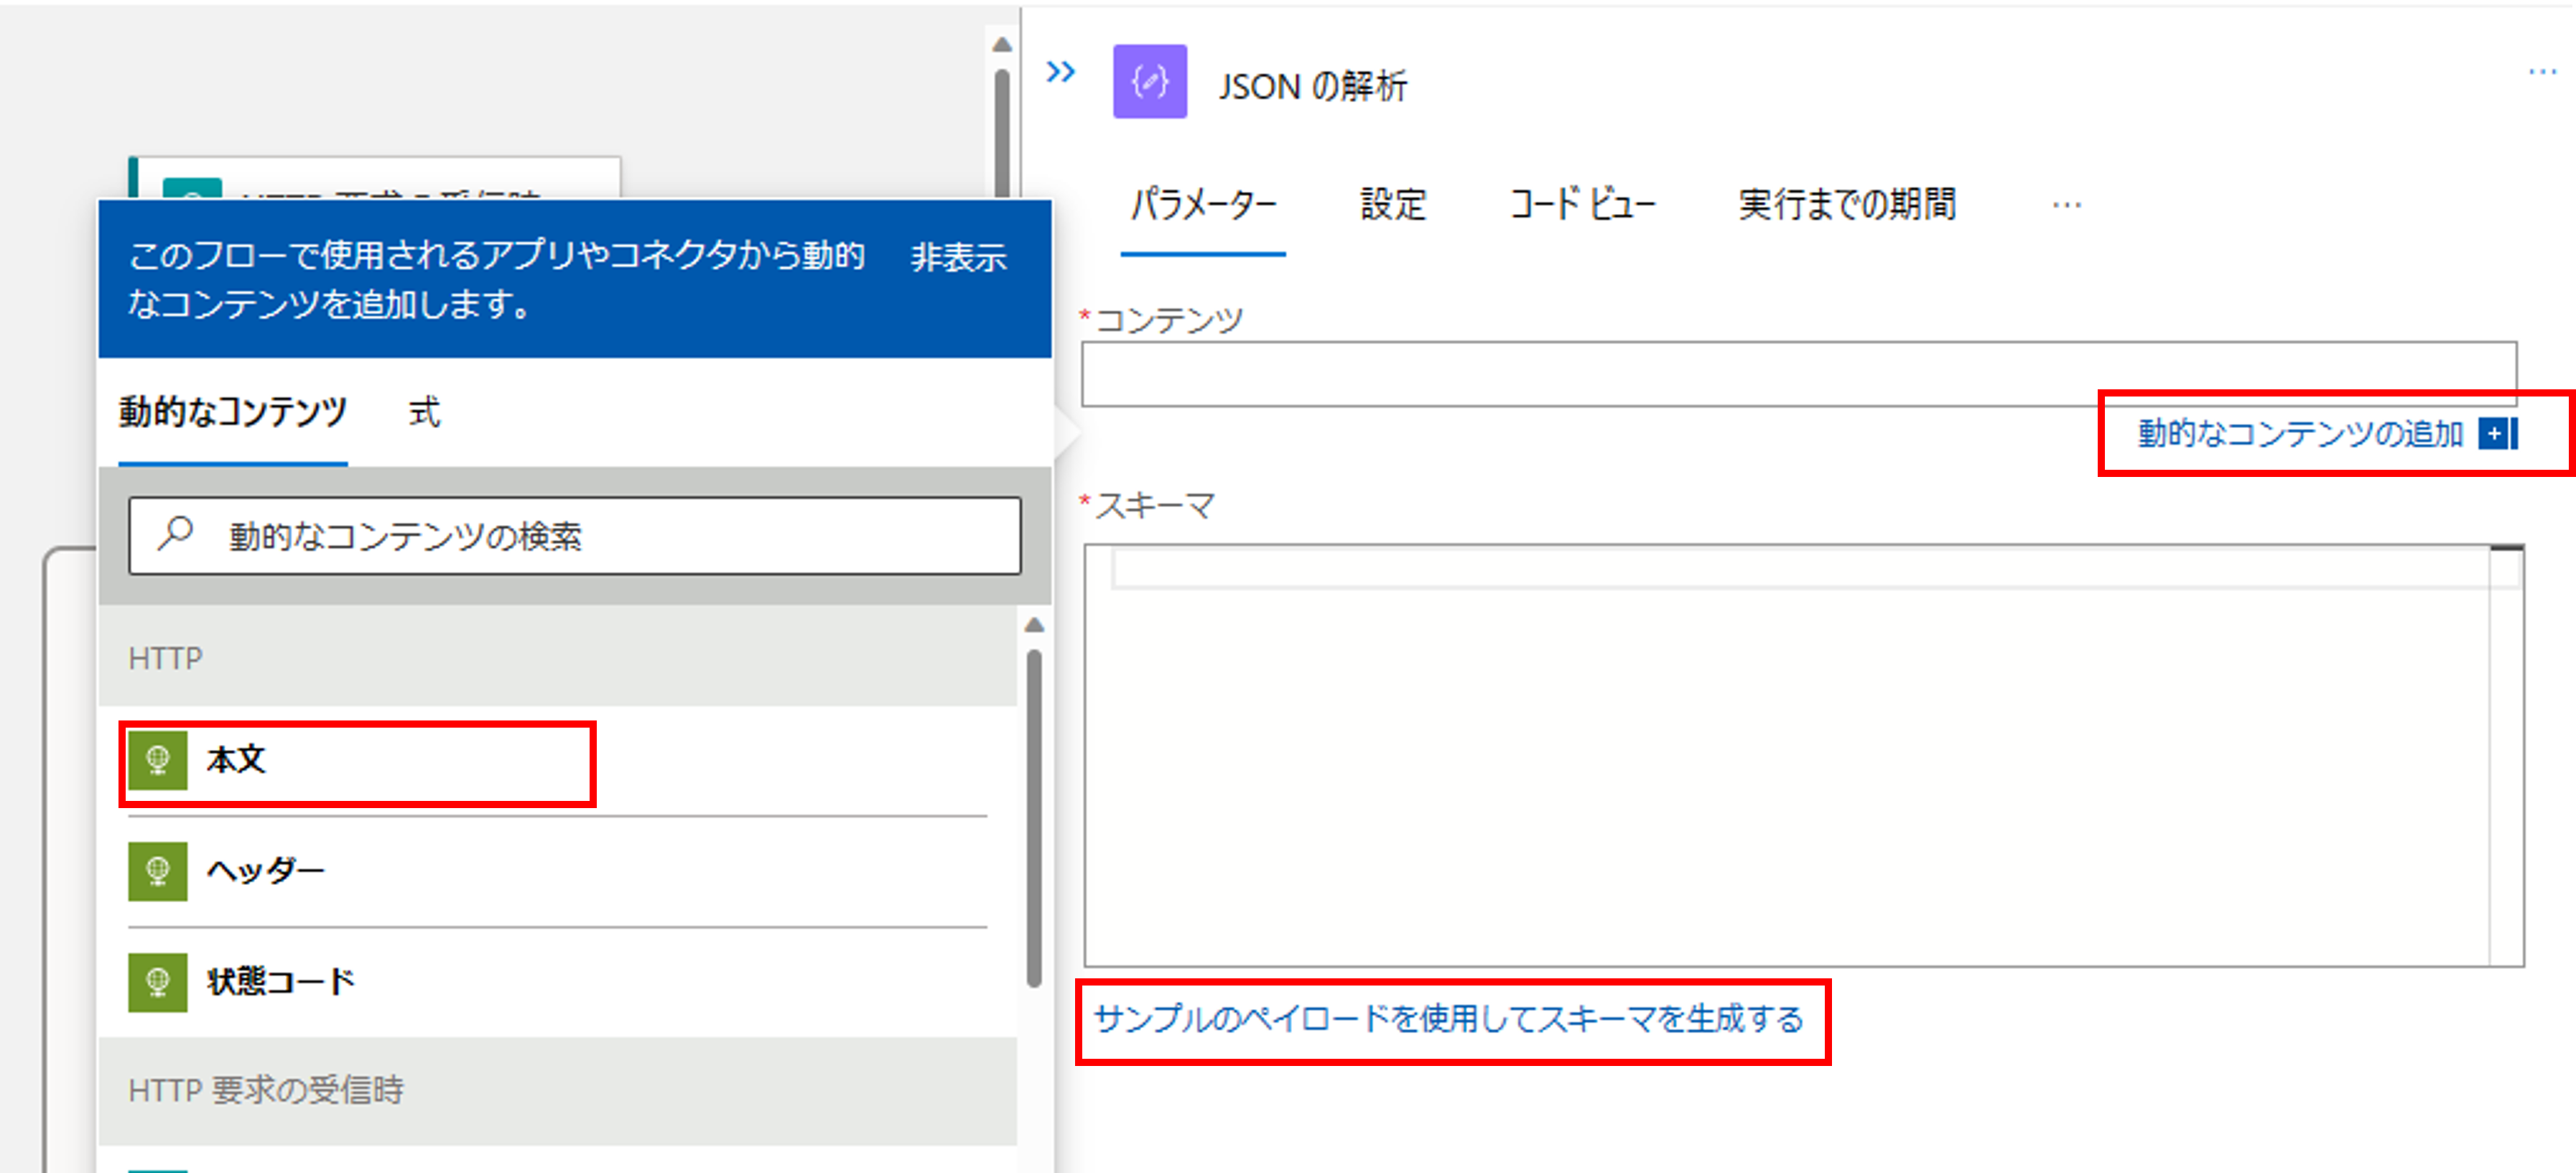Select the 本文 dynamic content globe icon

(x=158, y=760)
